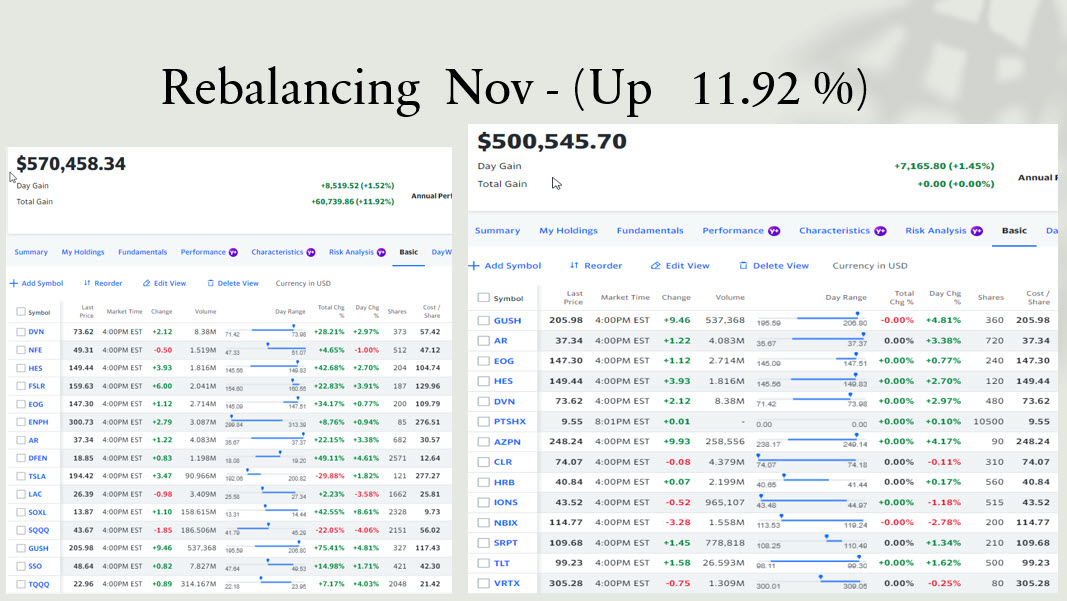This screenshot has height=601, width=1067.
Task: Tick the select-all Symbol checkbox in right portfolio
Action: pos(483,297)
